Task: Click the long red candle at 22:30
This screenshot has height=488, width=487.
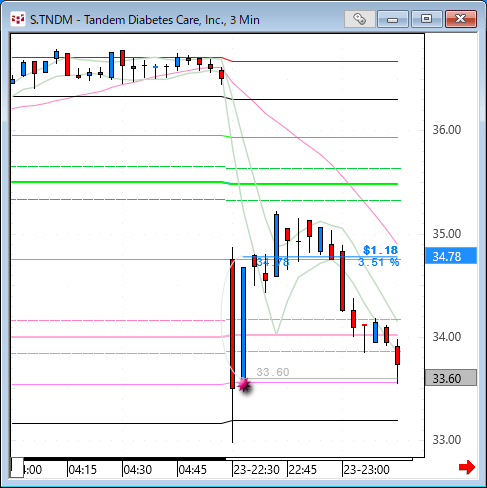Action: click(x=232, y=324)
